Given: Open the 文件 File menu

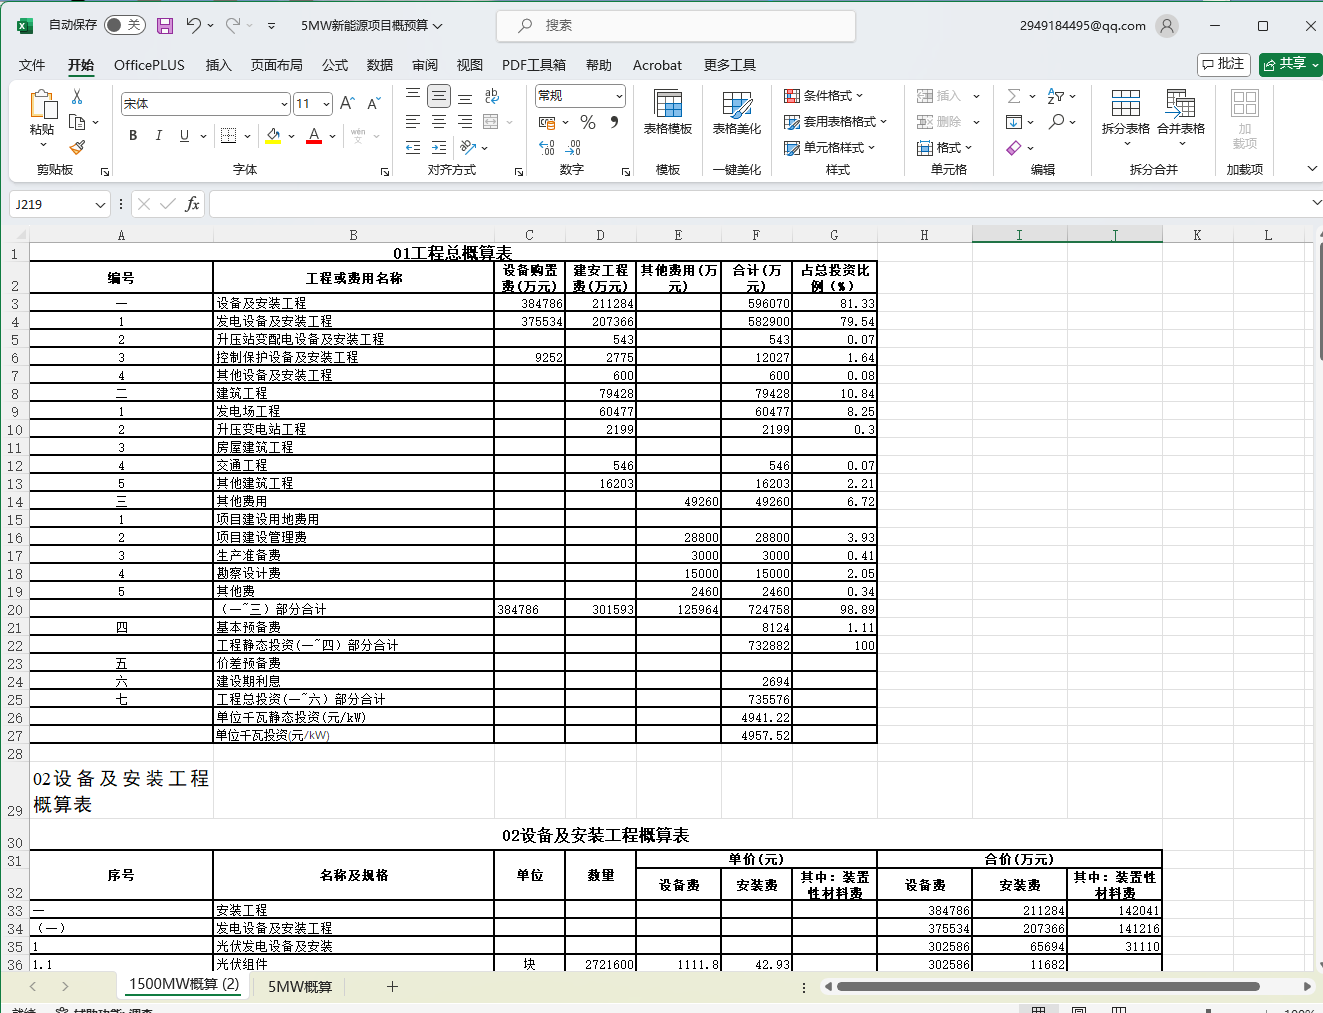Looking at the screenshot, I should 32,65.
